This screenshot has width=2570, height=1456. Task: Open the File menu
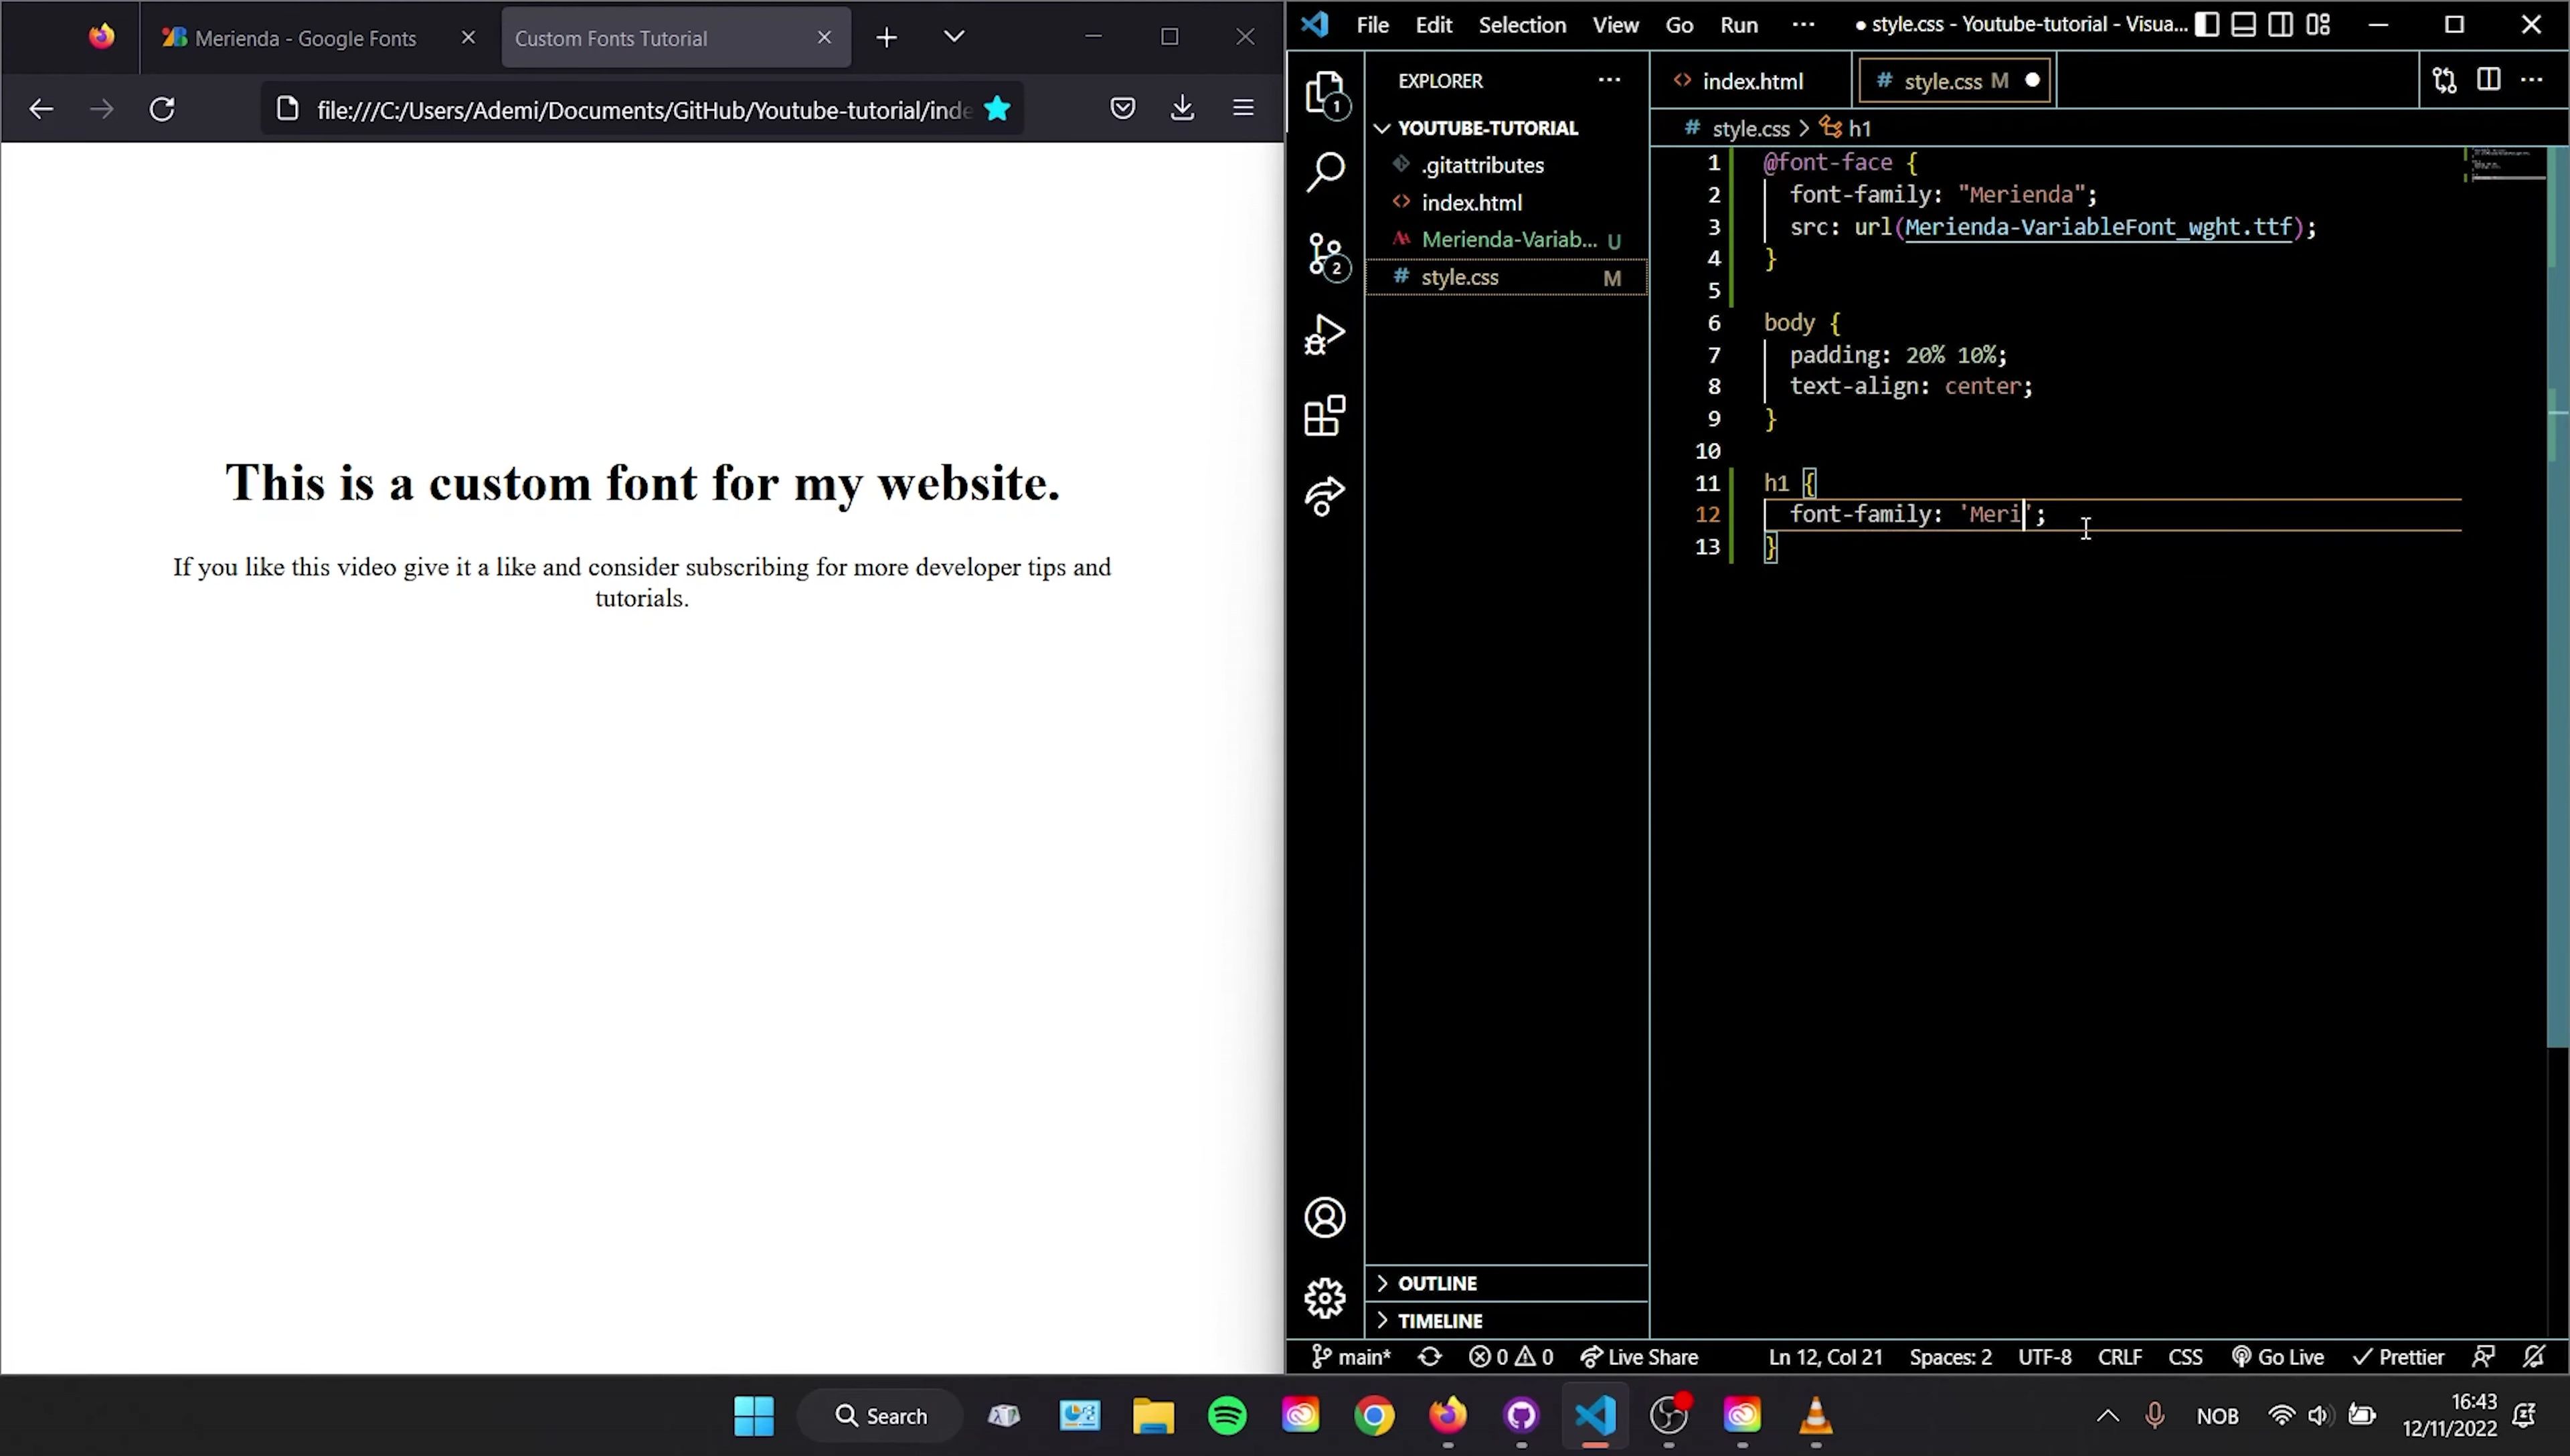tap(1372, 25)
